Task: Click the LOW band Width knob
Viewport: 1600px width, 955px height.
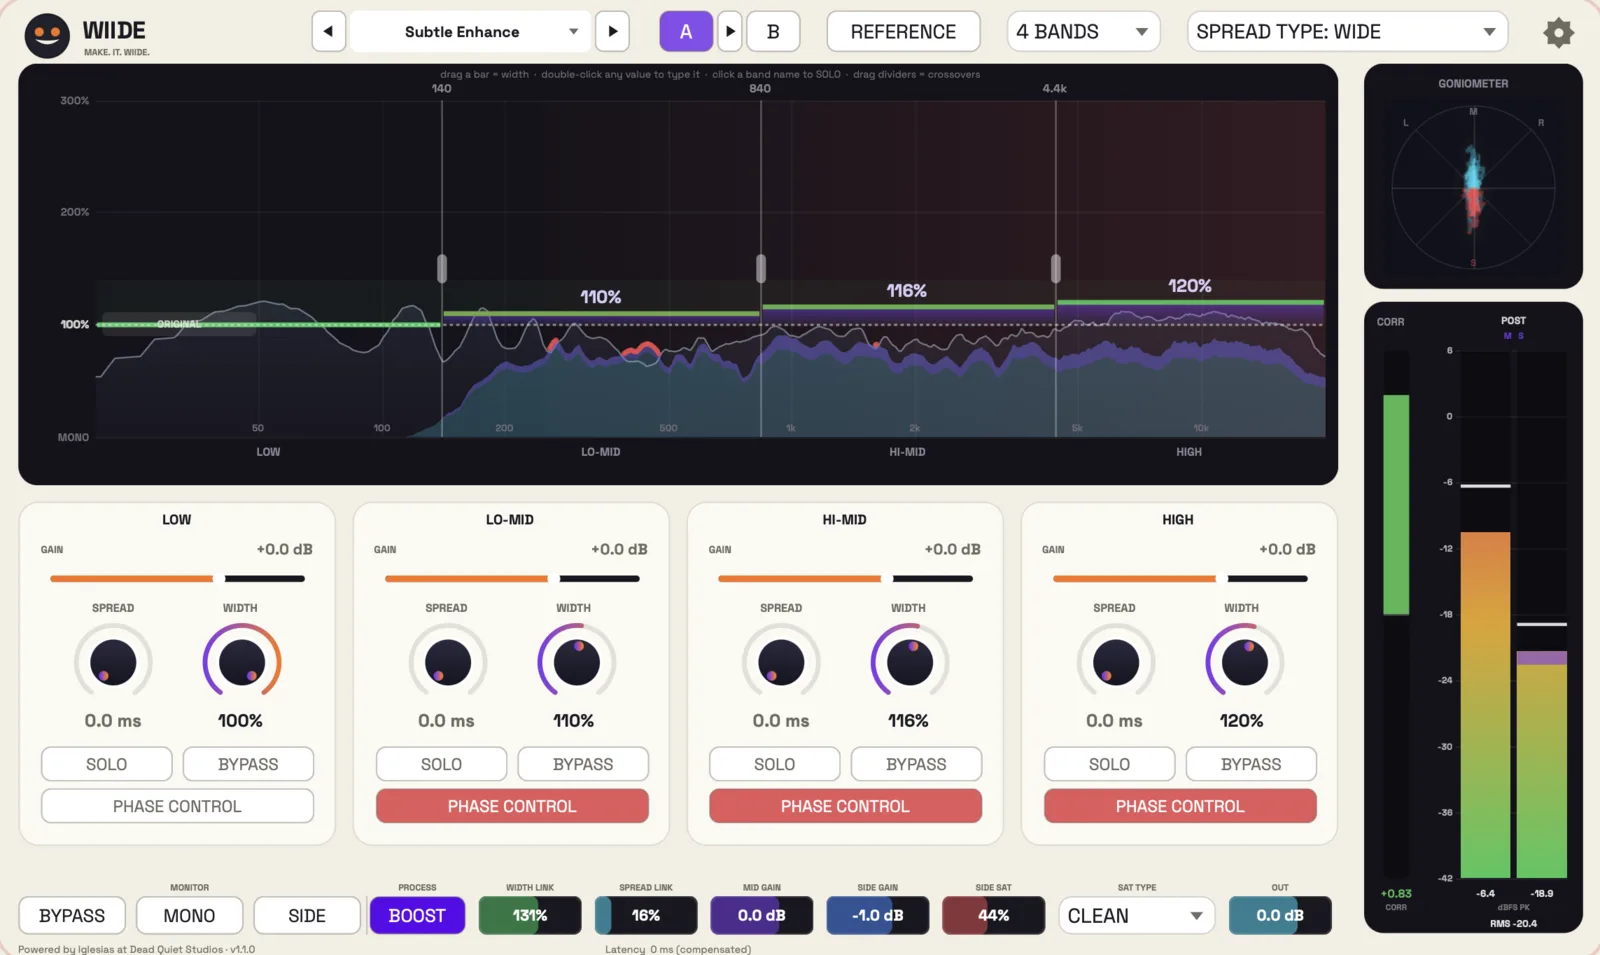Action: [241, 662]
